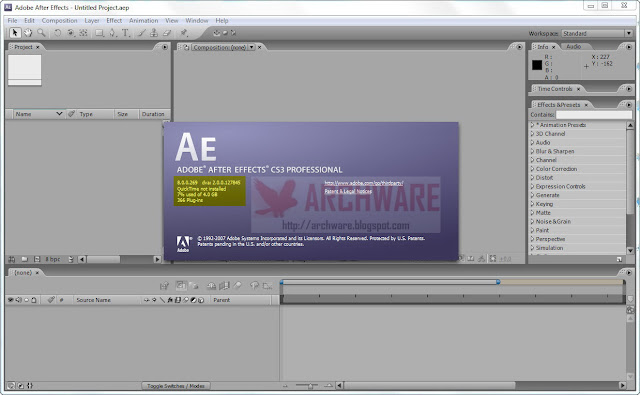
Task: Expand the Color Correction category
Action: [x=532, y=169]
